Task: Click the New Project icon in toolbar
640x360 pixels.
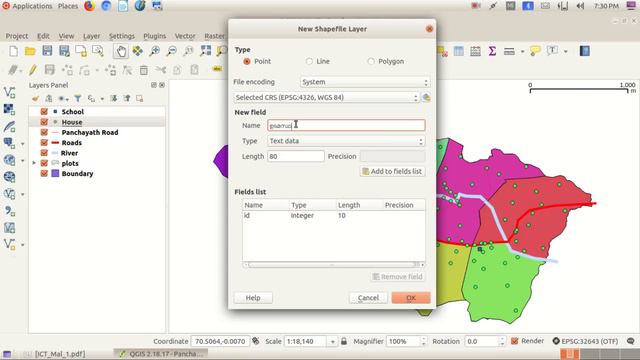Action: (13, 51)
